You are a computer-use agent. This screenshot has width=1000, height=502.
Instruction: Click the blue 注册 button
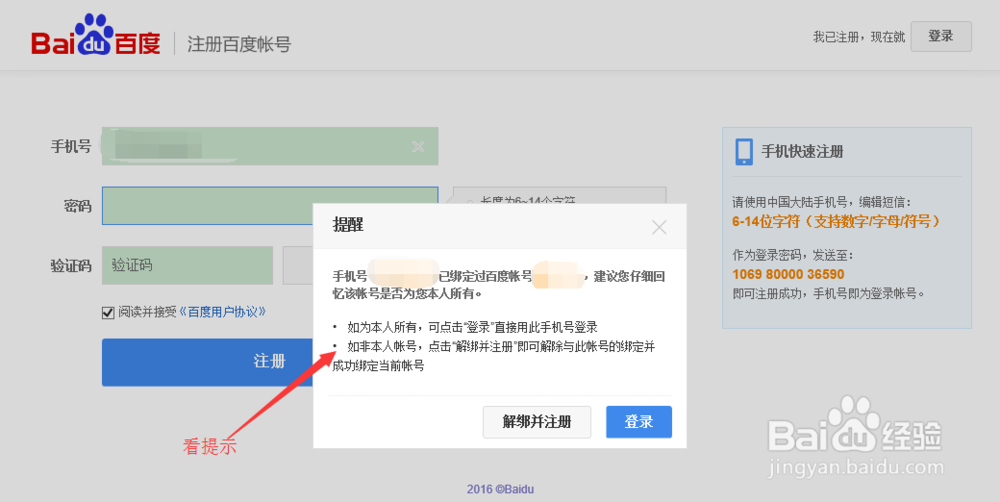(207, 362)
